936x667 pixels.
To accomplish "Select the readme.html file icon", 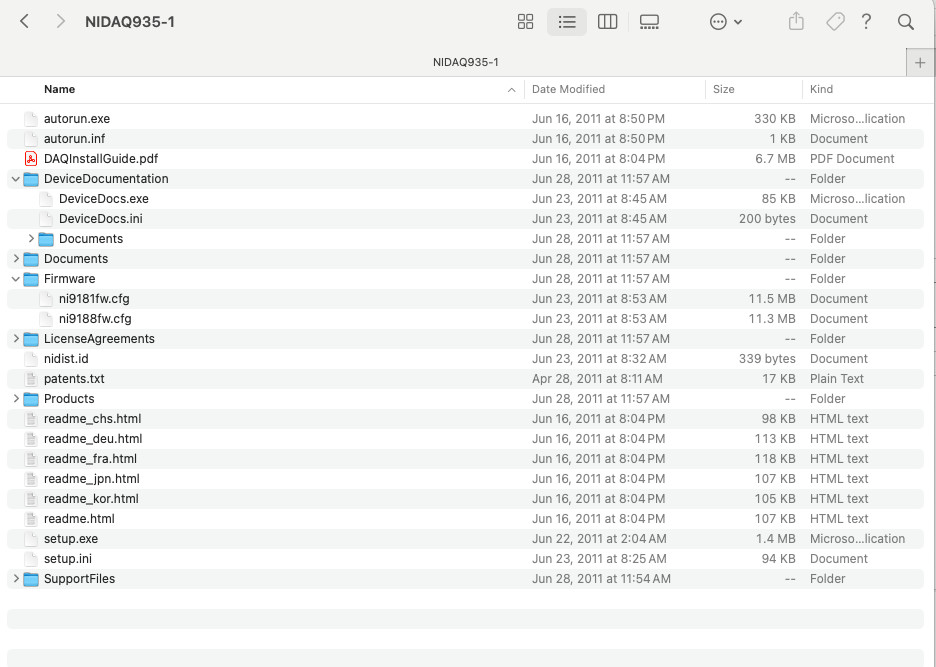I will 31,519.
